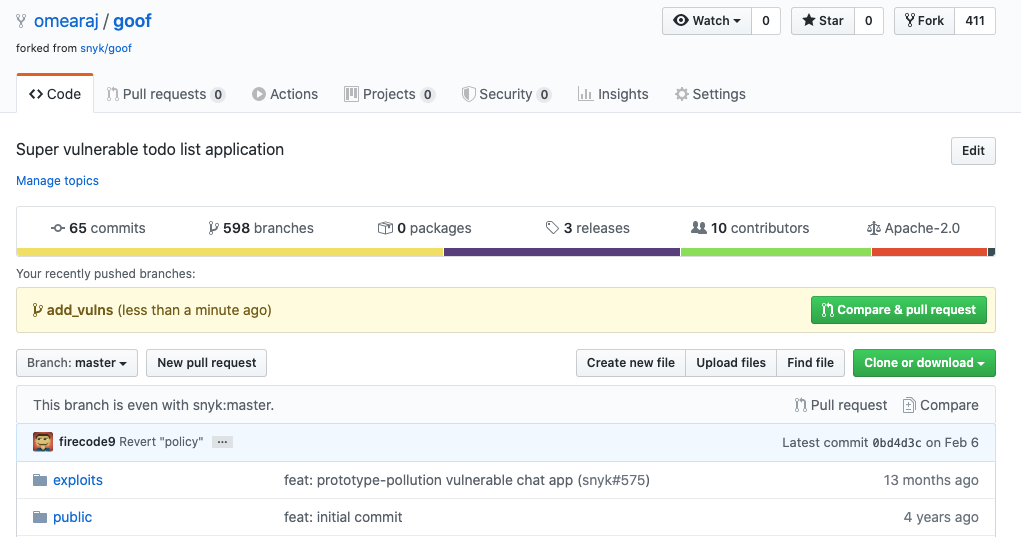Switch to the Pull requests tab
Screen dimensions: 1021x537
coord(165,94)
